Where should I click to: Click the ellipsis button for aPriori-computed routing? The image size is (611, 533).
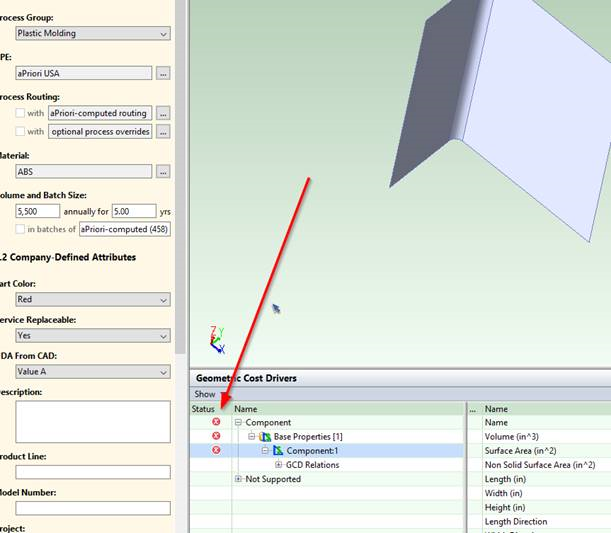coord(163,113)
